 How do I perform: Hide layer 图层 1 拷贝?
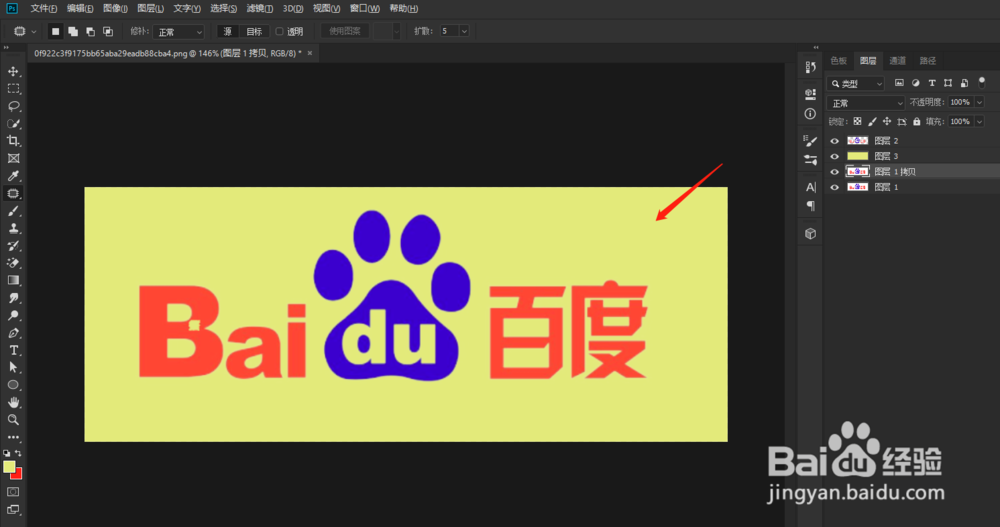835,172
